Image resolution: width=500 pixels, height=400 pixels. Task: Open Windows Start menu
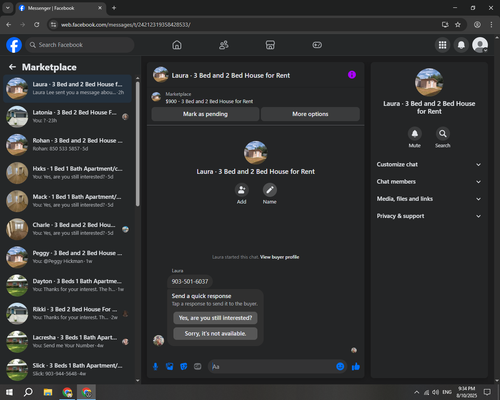coord(9,392)
